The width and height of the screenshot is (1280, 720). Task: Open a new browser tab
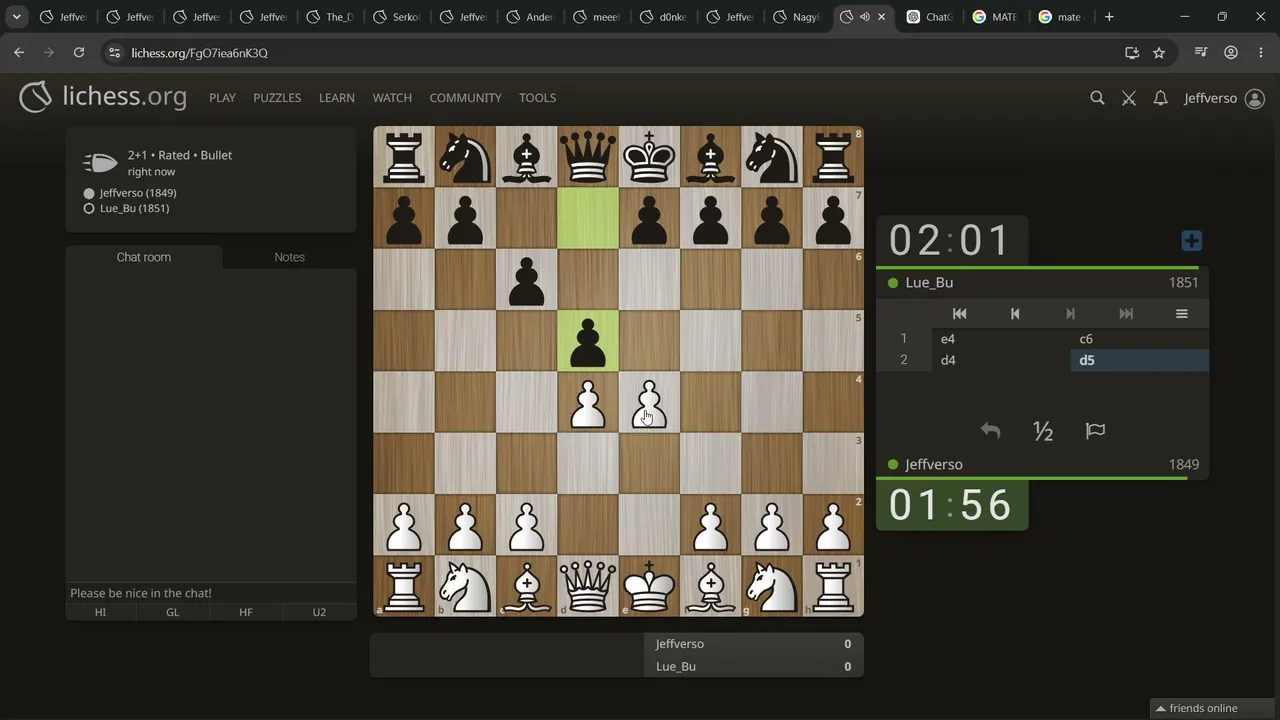[x=1108, y=17]
